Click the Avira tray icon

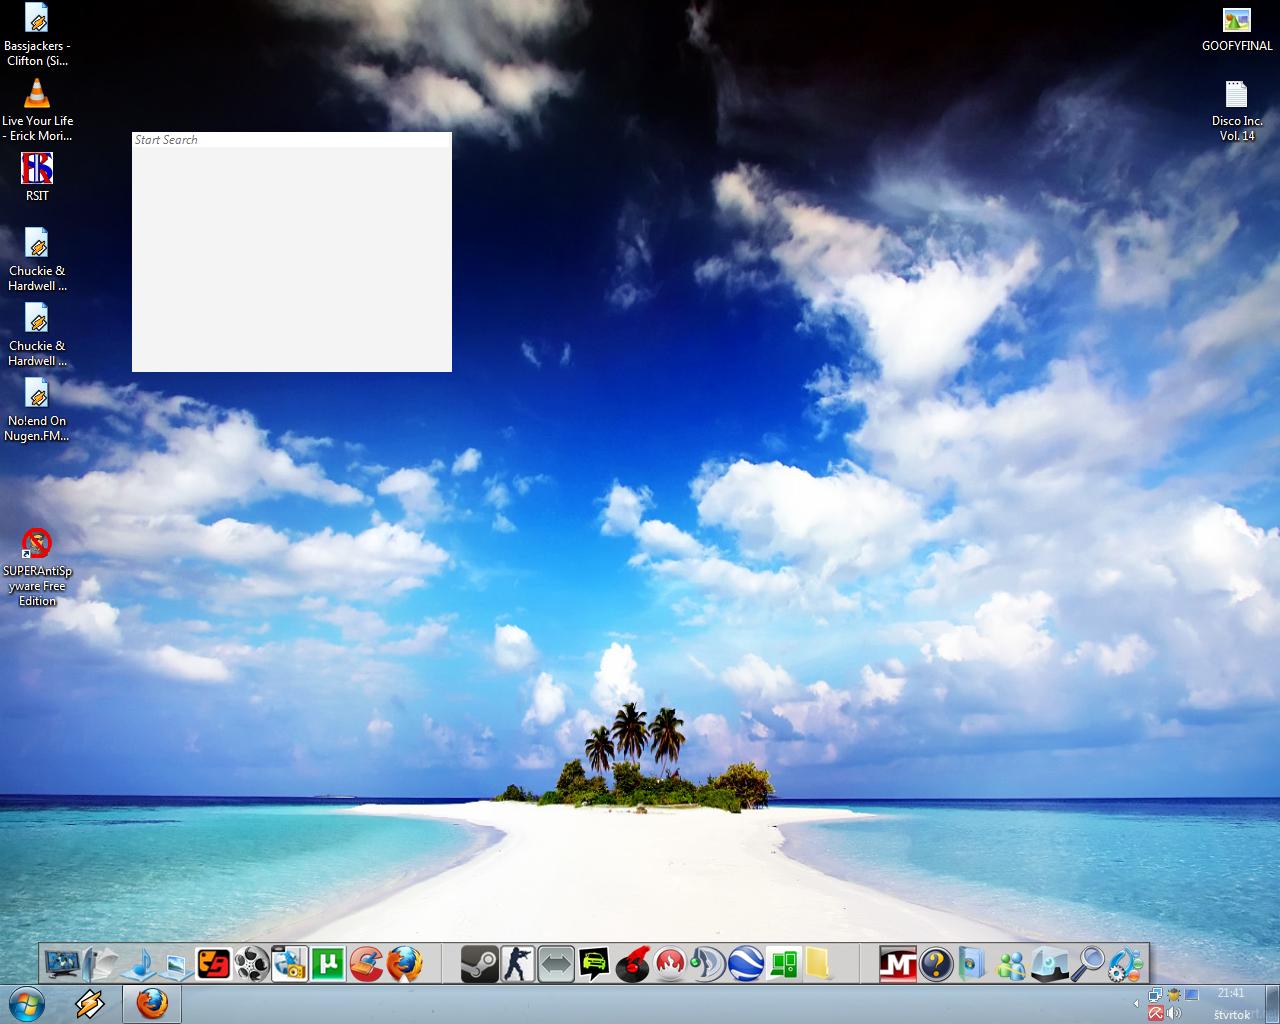(x=1155, y=1013)
